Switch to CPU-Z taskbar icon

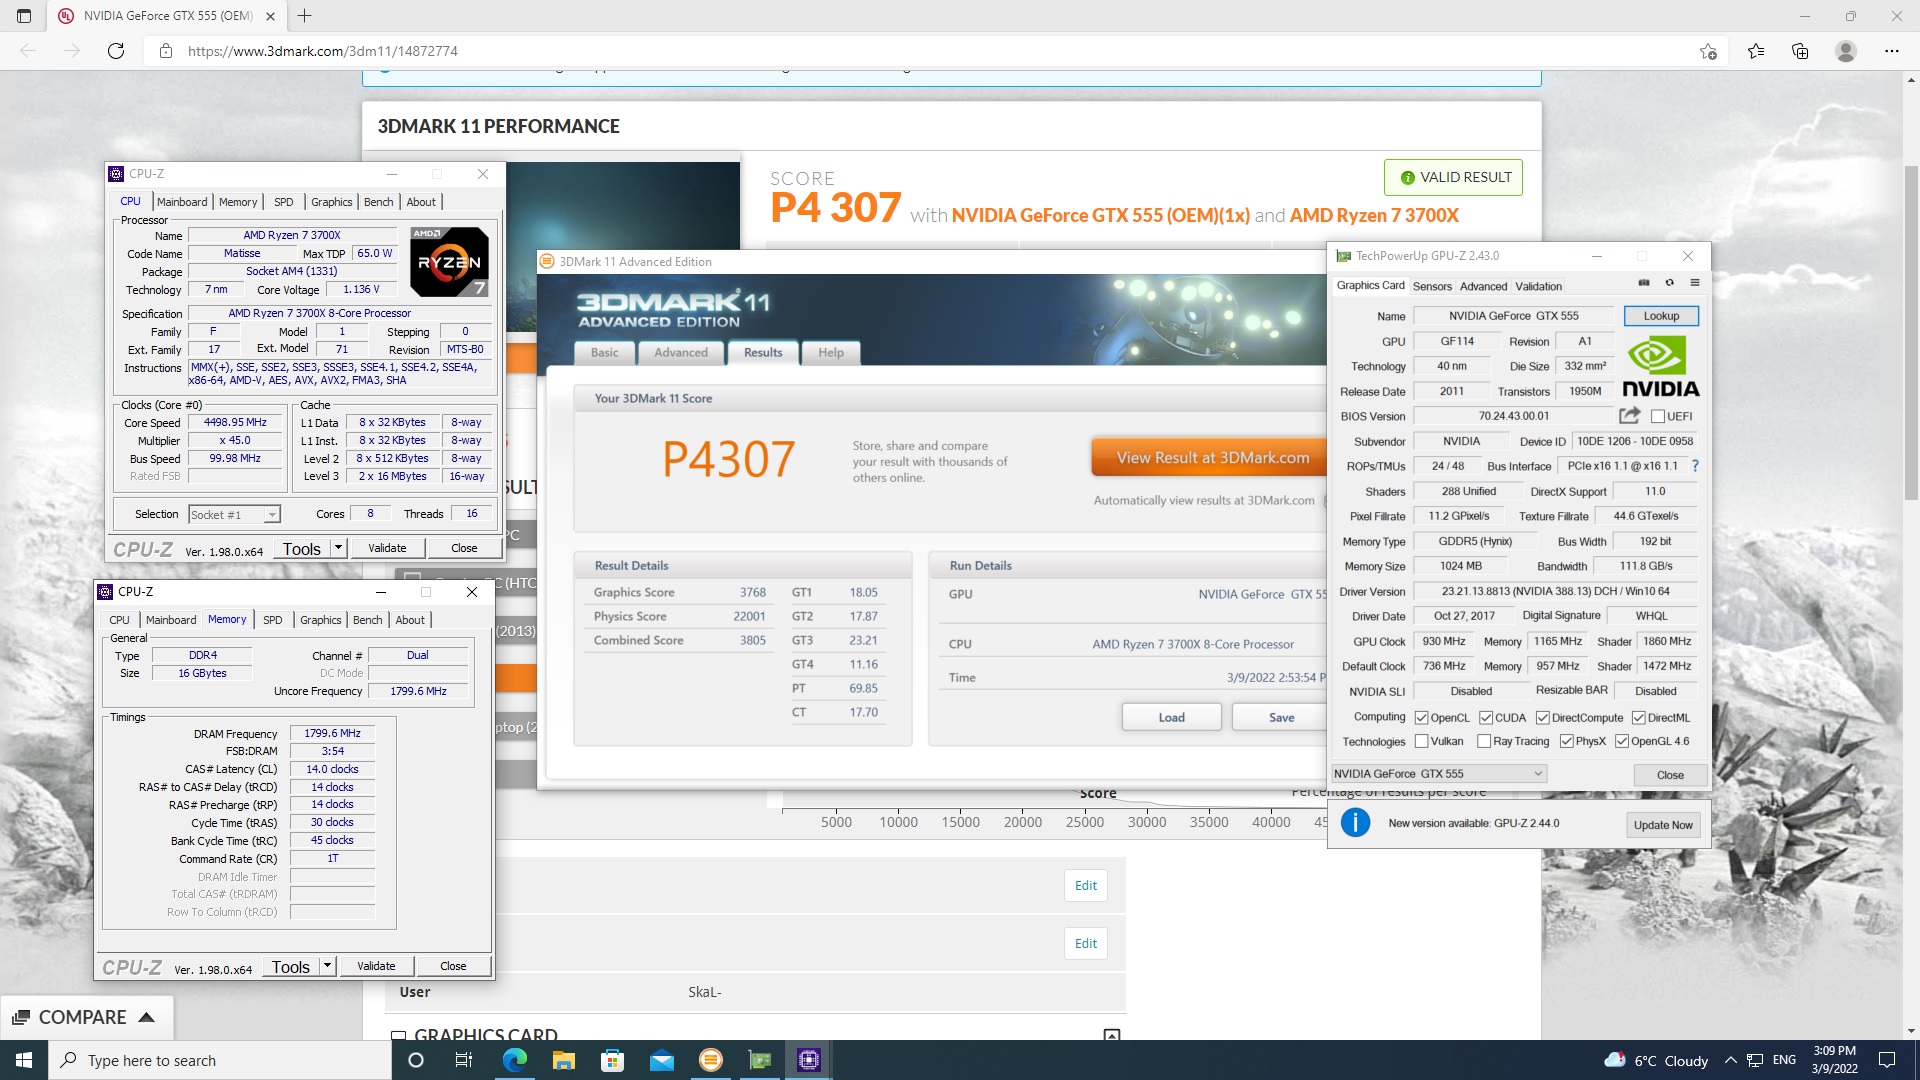[x=808, y=1060]
